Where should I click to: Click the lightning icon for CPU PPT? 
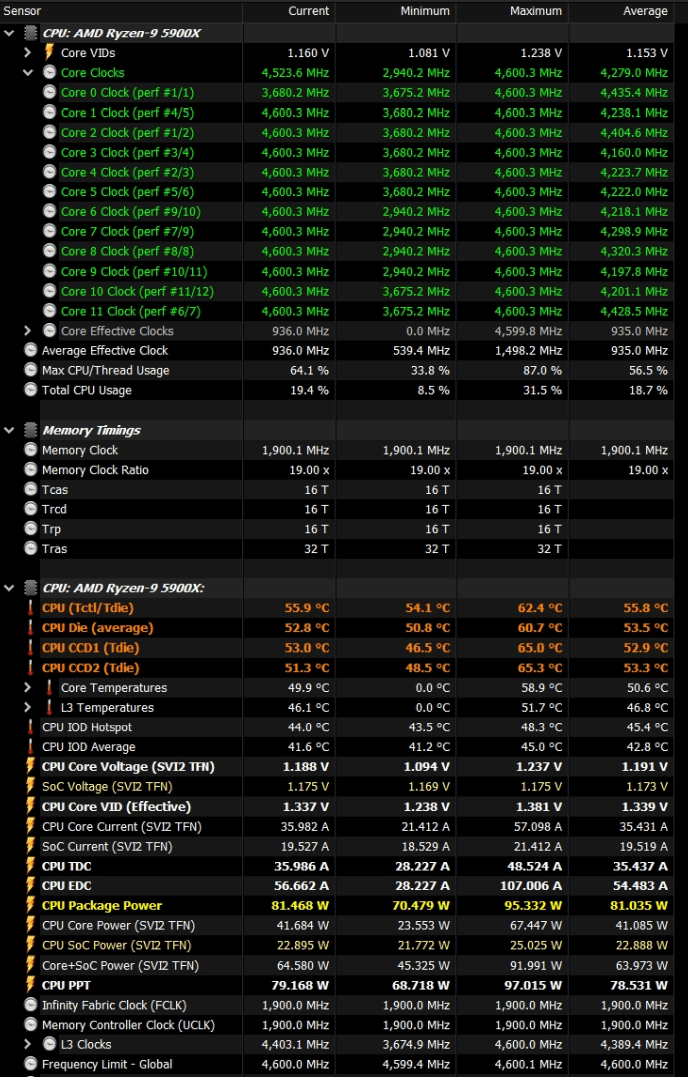coord(31,985)
